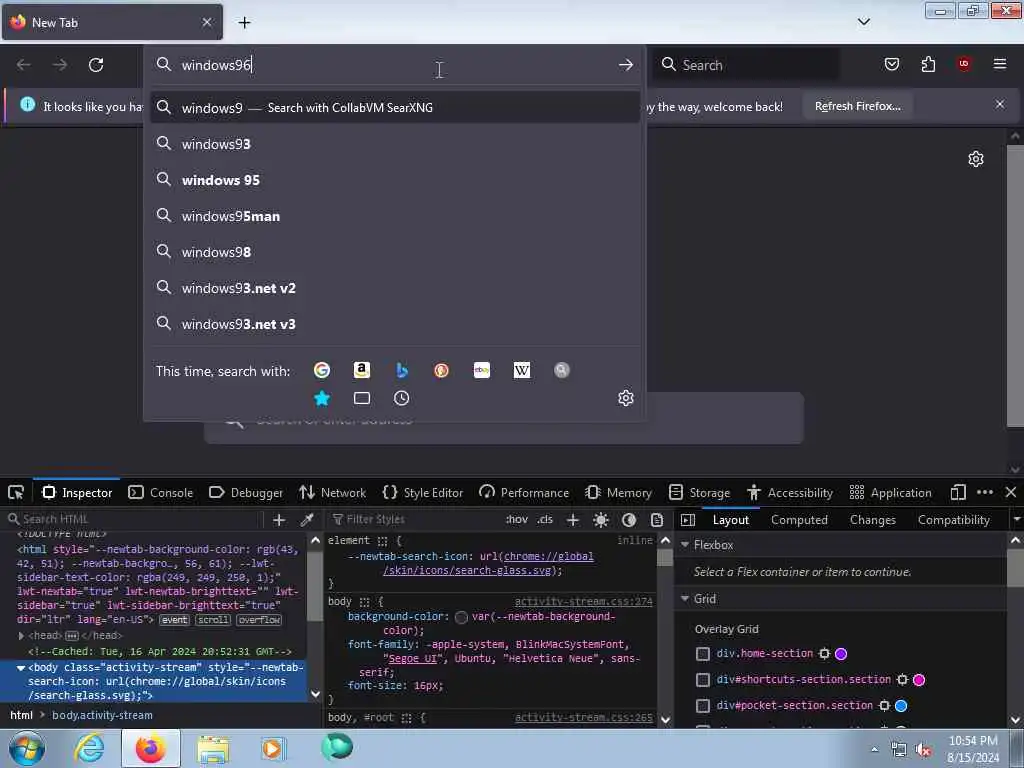Select the Computed sidebar tab

point(799,520)
